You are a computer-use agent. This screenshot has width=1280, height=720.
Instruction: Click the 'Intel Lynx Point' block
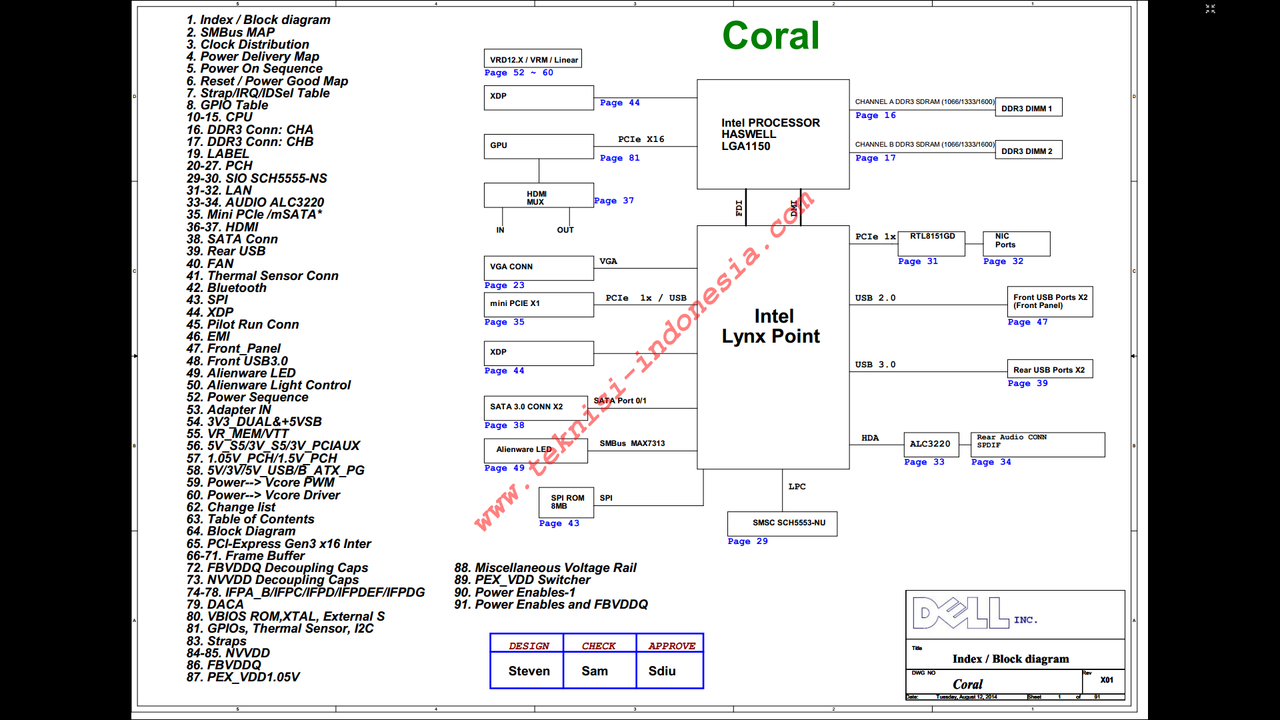(x=773, y=347)
